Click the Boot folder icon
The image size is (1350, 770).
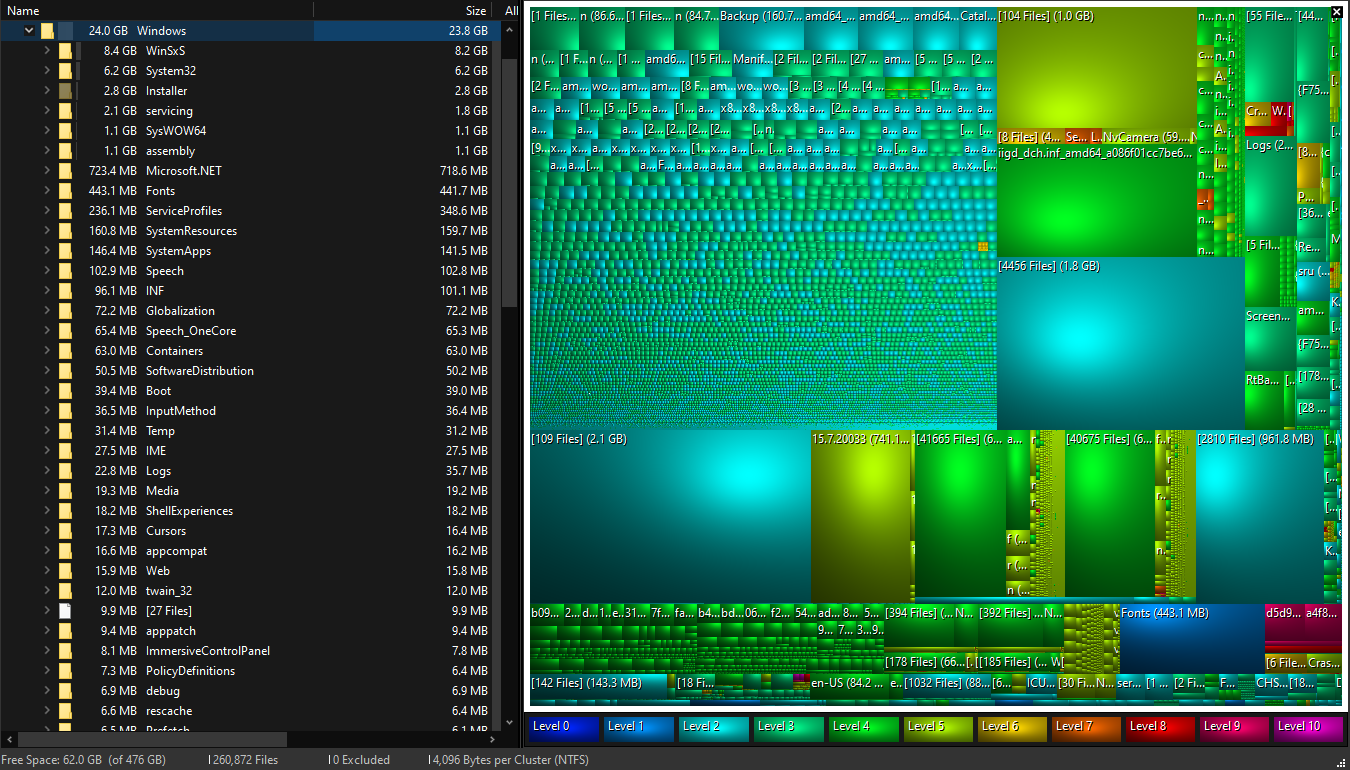point(65,390)
